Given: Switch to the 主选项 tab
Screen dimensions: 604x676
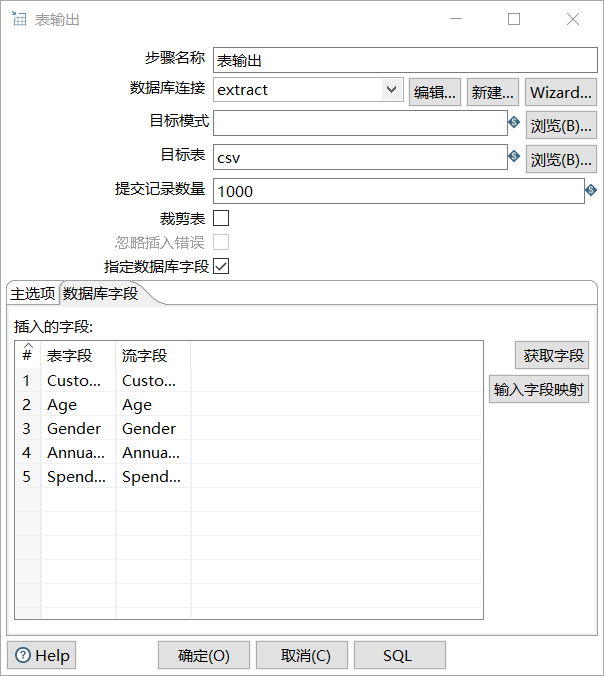Looking at the screenshot, I should pyautogui.click(x=33, y=294).
